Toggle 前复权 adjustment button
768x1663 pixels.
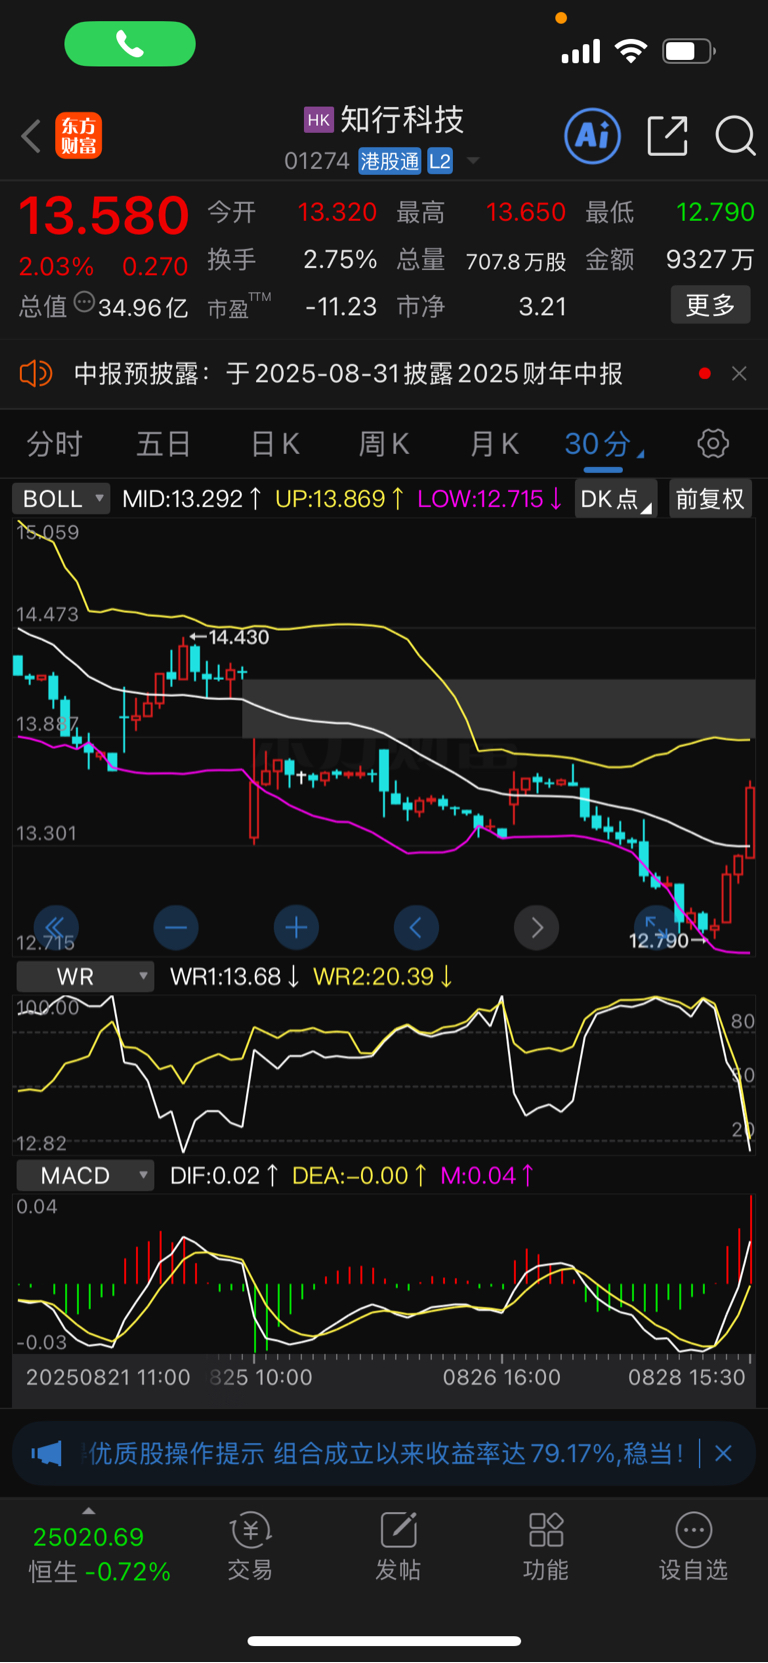click(x=710, y=498)
